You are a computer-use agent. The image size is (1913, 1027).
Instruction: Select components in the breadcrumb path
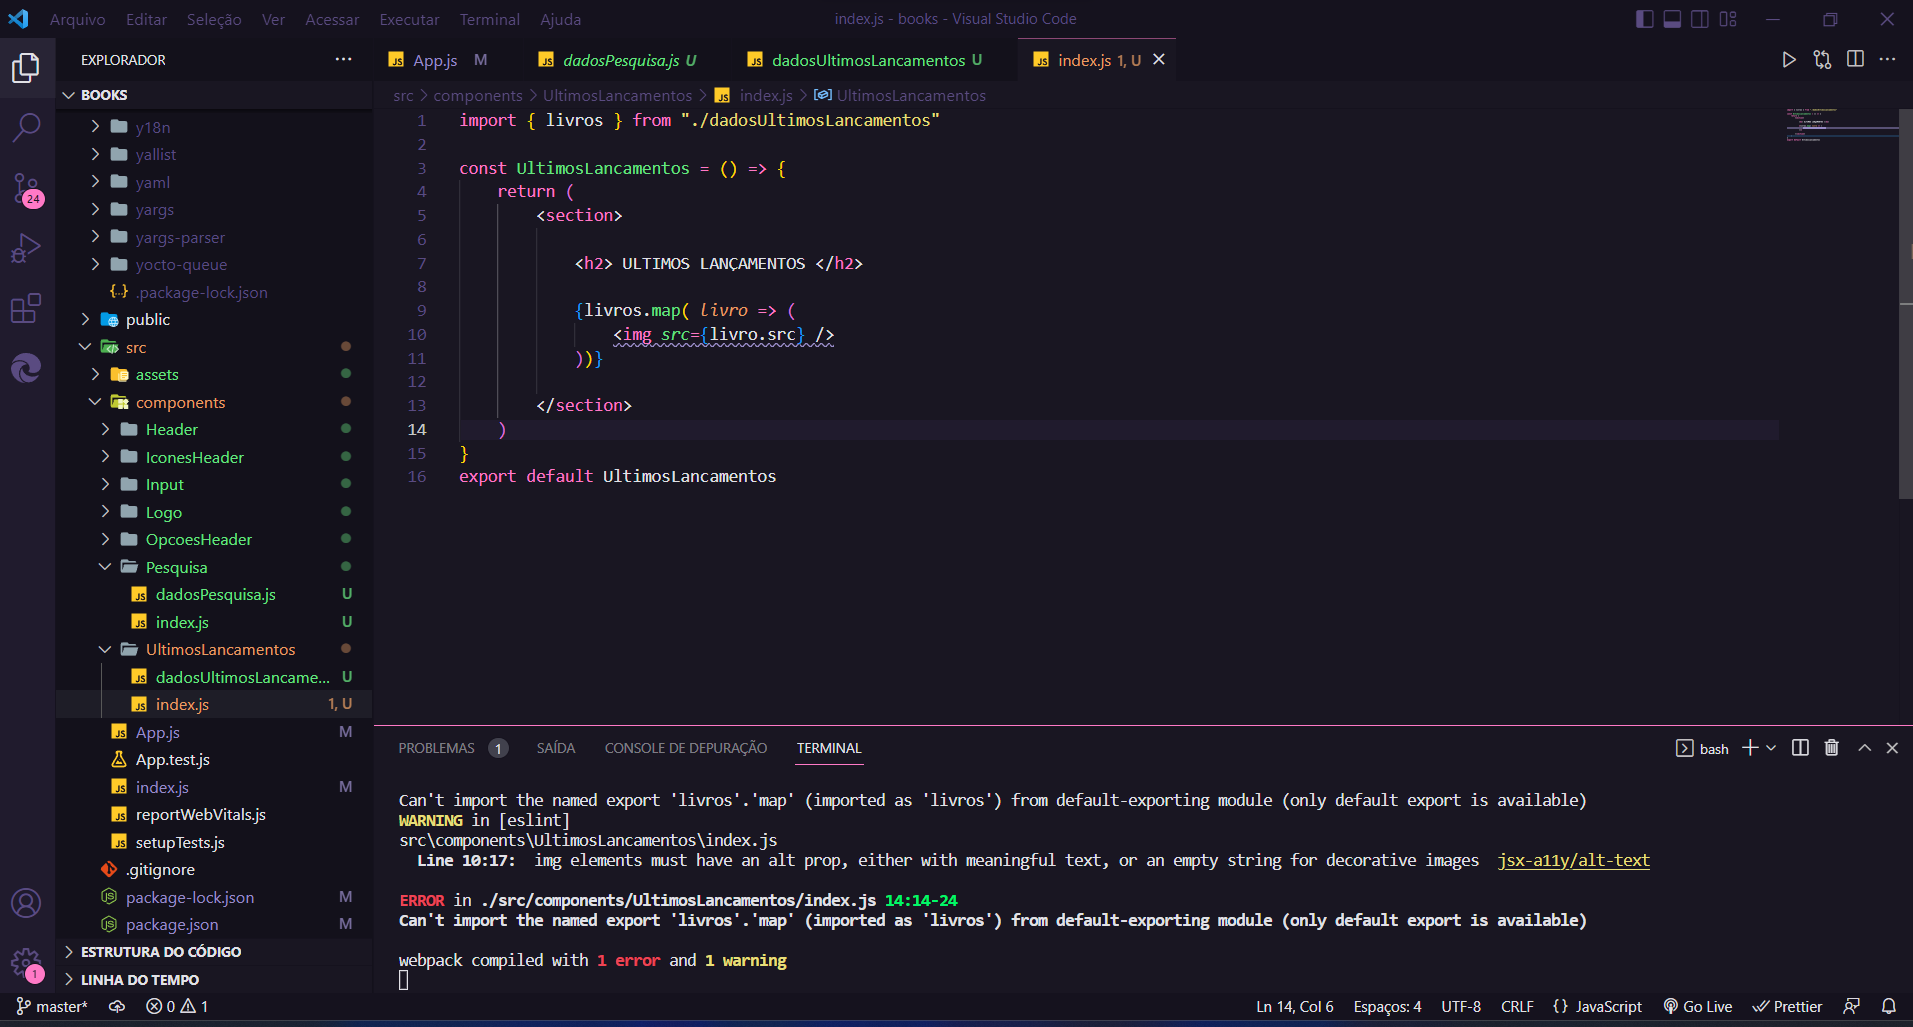click(478, 95)
